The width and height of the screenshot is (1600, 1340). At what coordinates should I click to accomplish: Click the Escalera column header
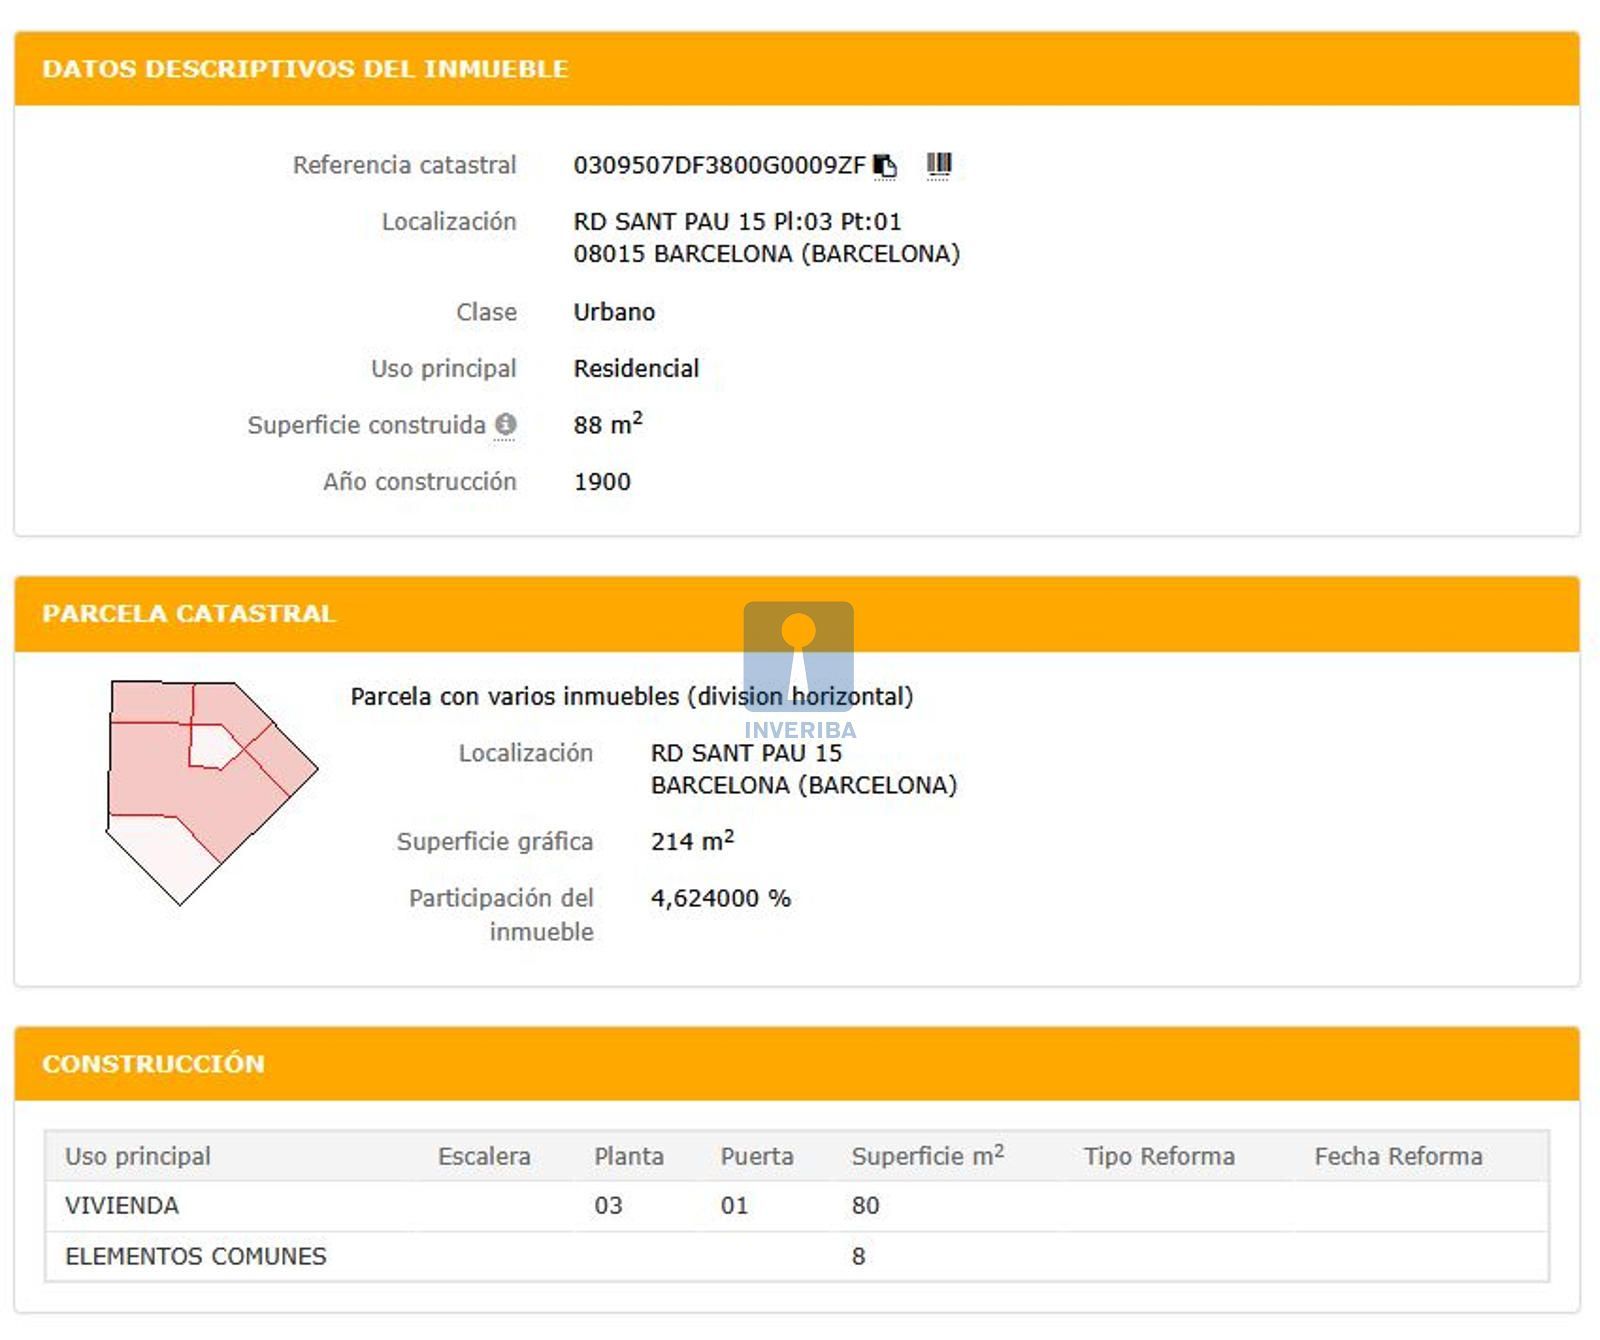point(484,1156)
